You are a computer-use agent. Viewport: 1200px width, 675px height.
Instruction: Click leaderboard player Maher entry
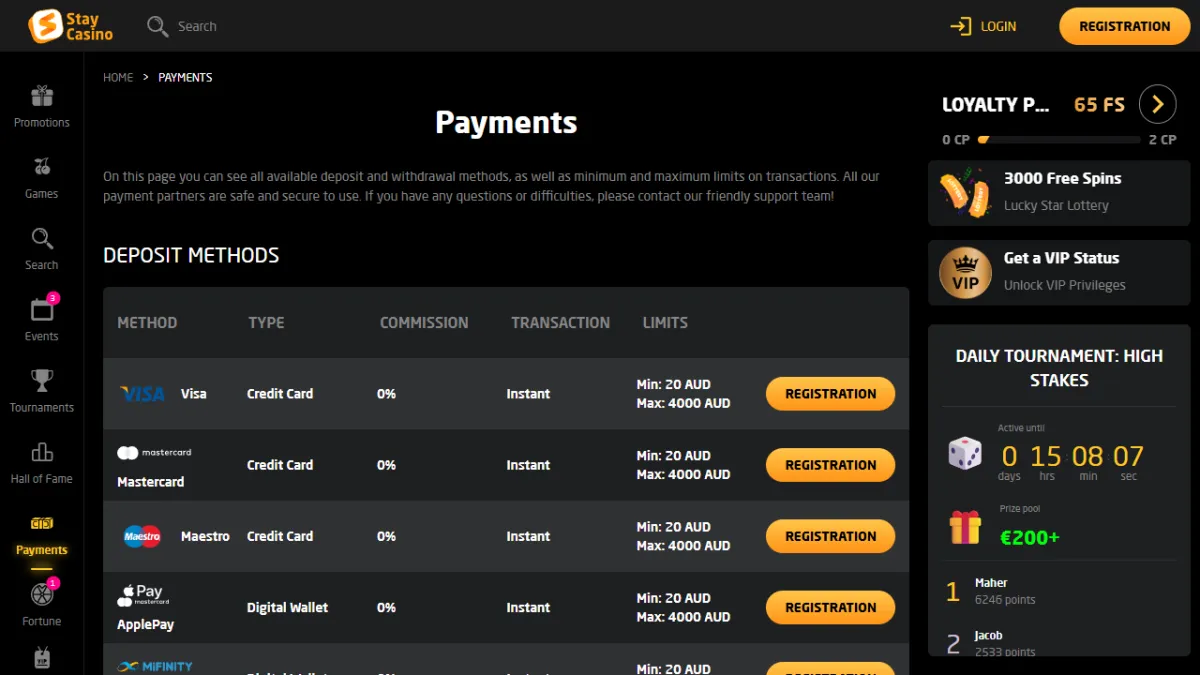coord(1059,591)
